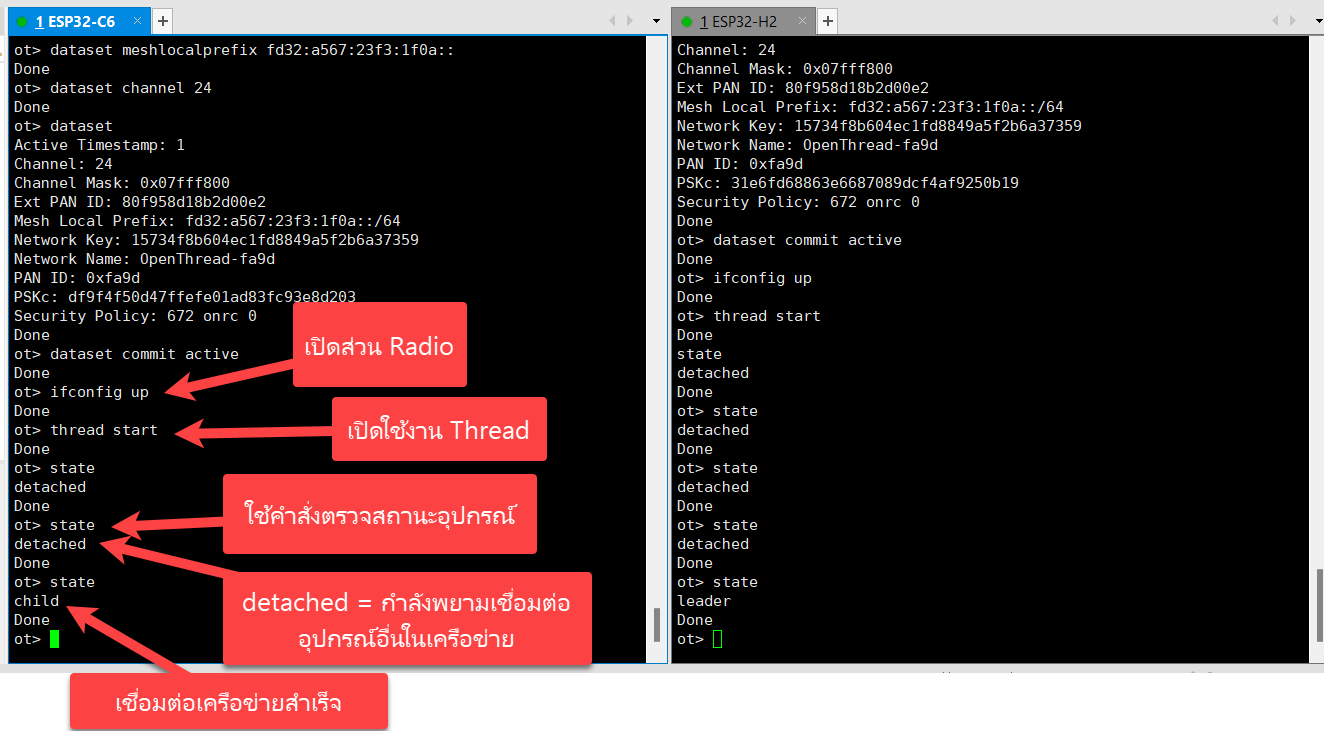This screenshot has height=731, width=1324.
Task: Add new tab beside ESP32-H2
Action: pos(827,21)
